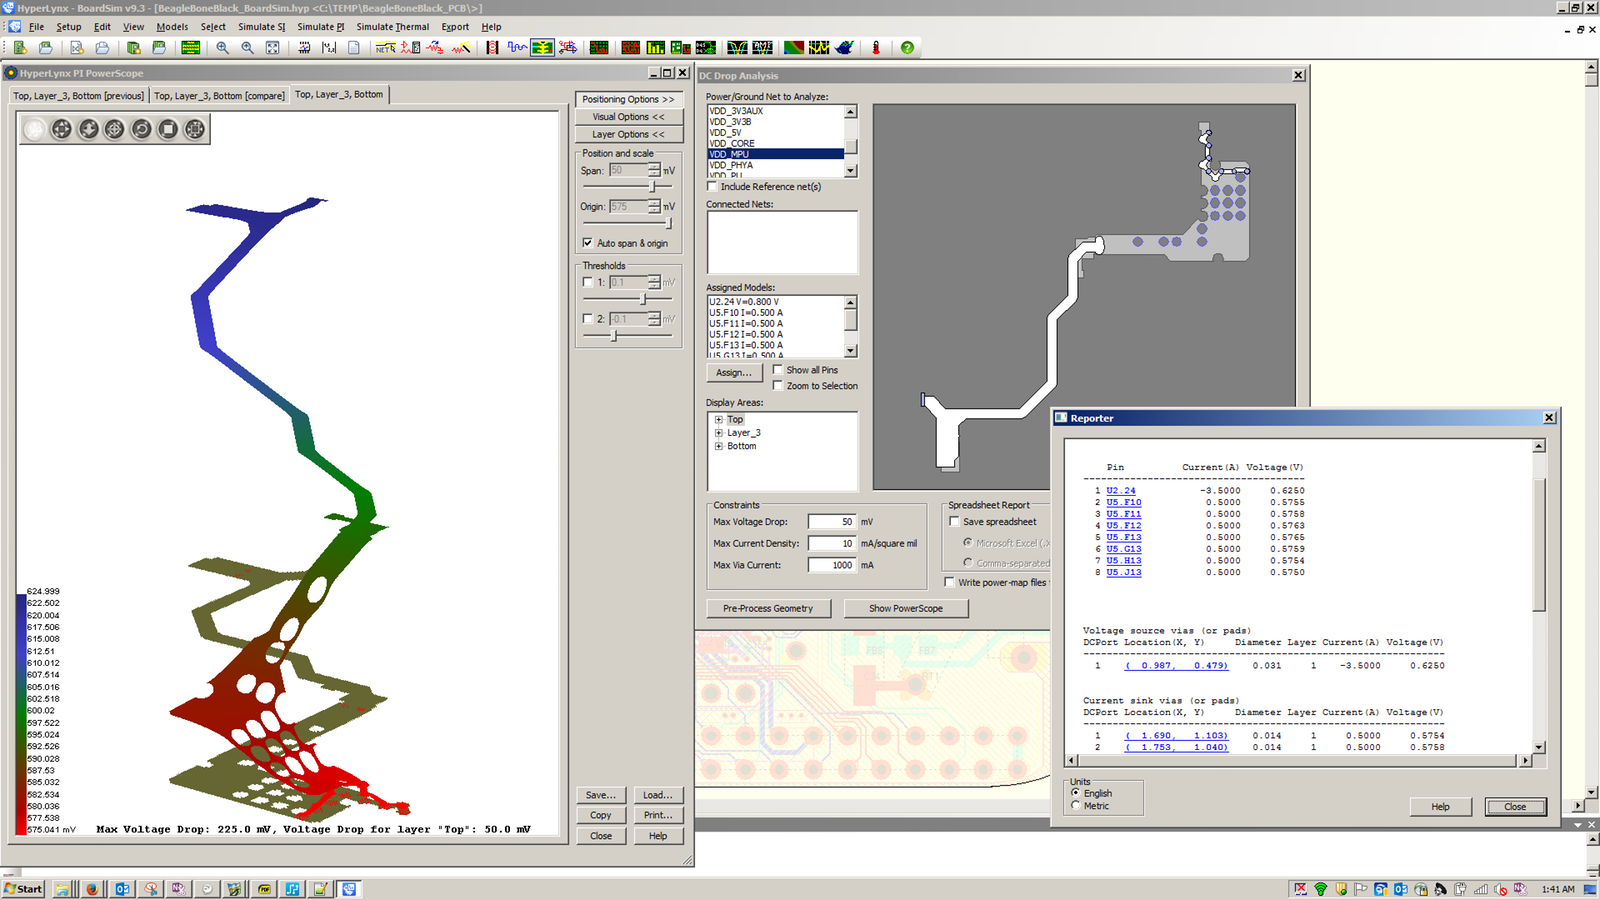
Task: Click the red-green gradient map toolbar icon
Action: pos(794,47)
